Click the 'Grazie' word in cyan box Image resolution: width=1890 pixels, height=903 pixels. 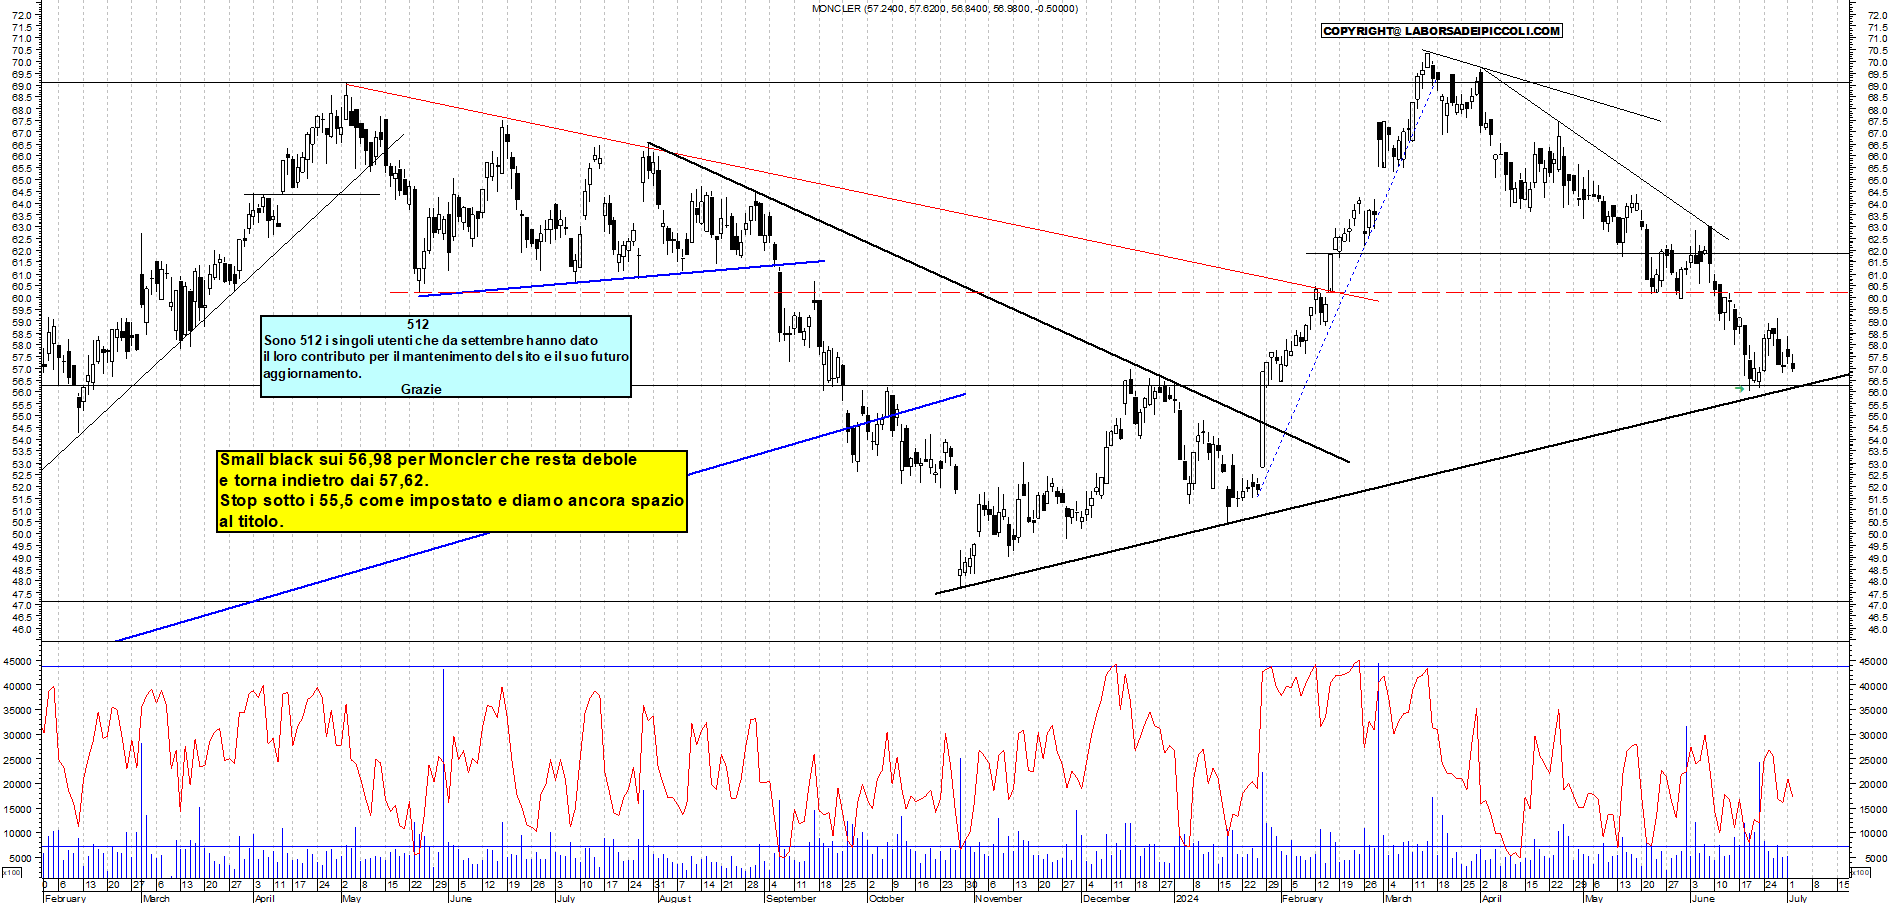tap(421, 389)
